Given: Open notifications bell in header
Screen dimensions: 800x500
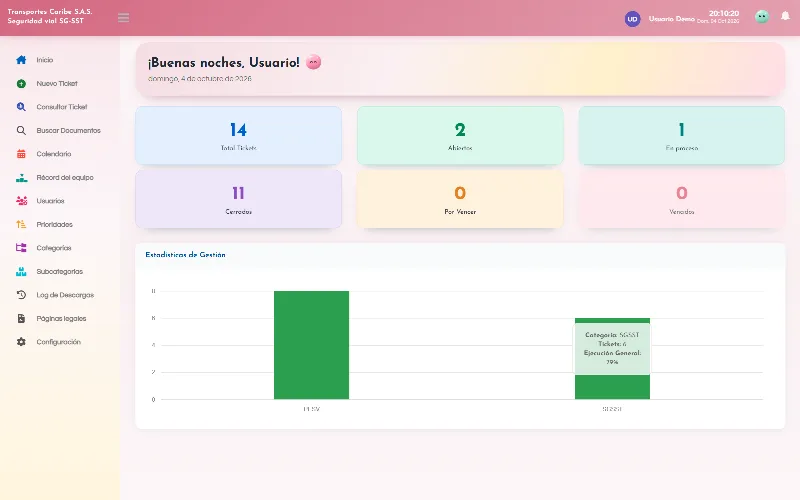Looking at the screenshot, I should [x=785, y=16].
